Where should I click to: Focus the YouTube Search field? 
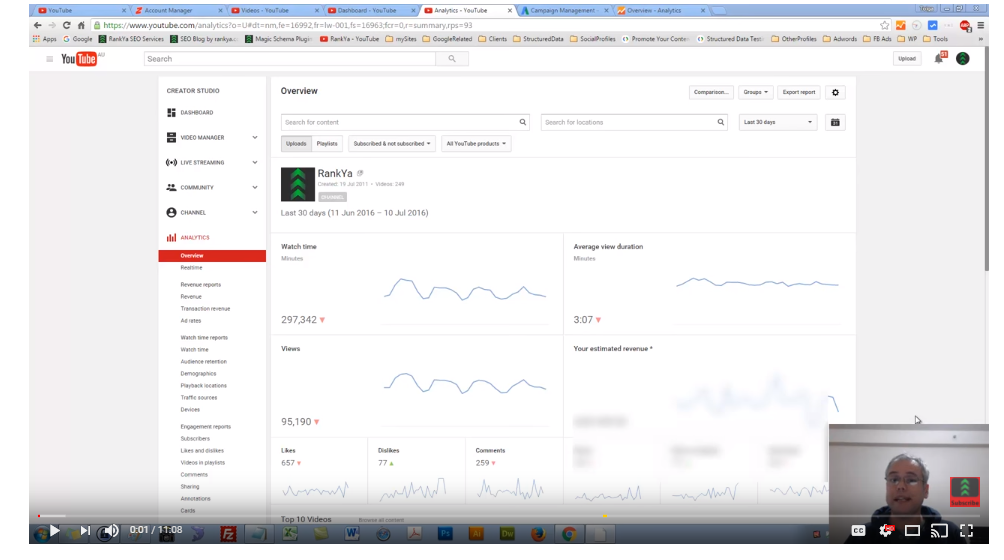[x=290, y=59]
